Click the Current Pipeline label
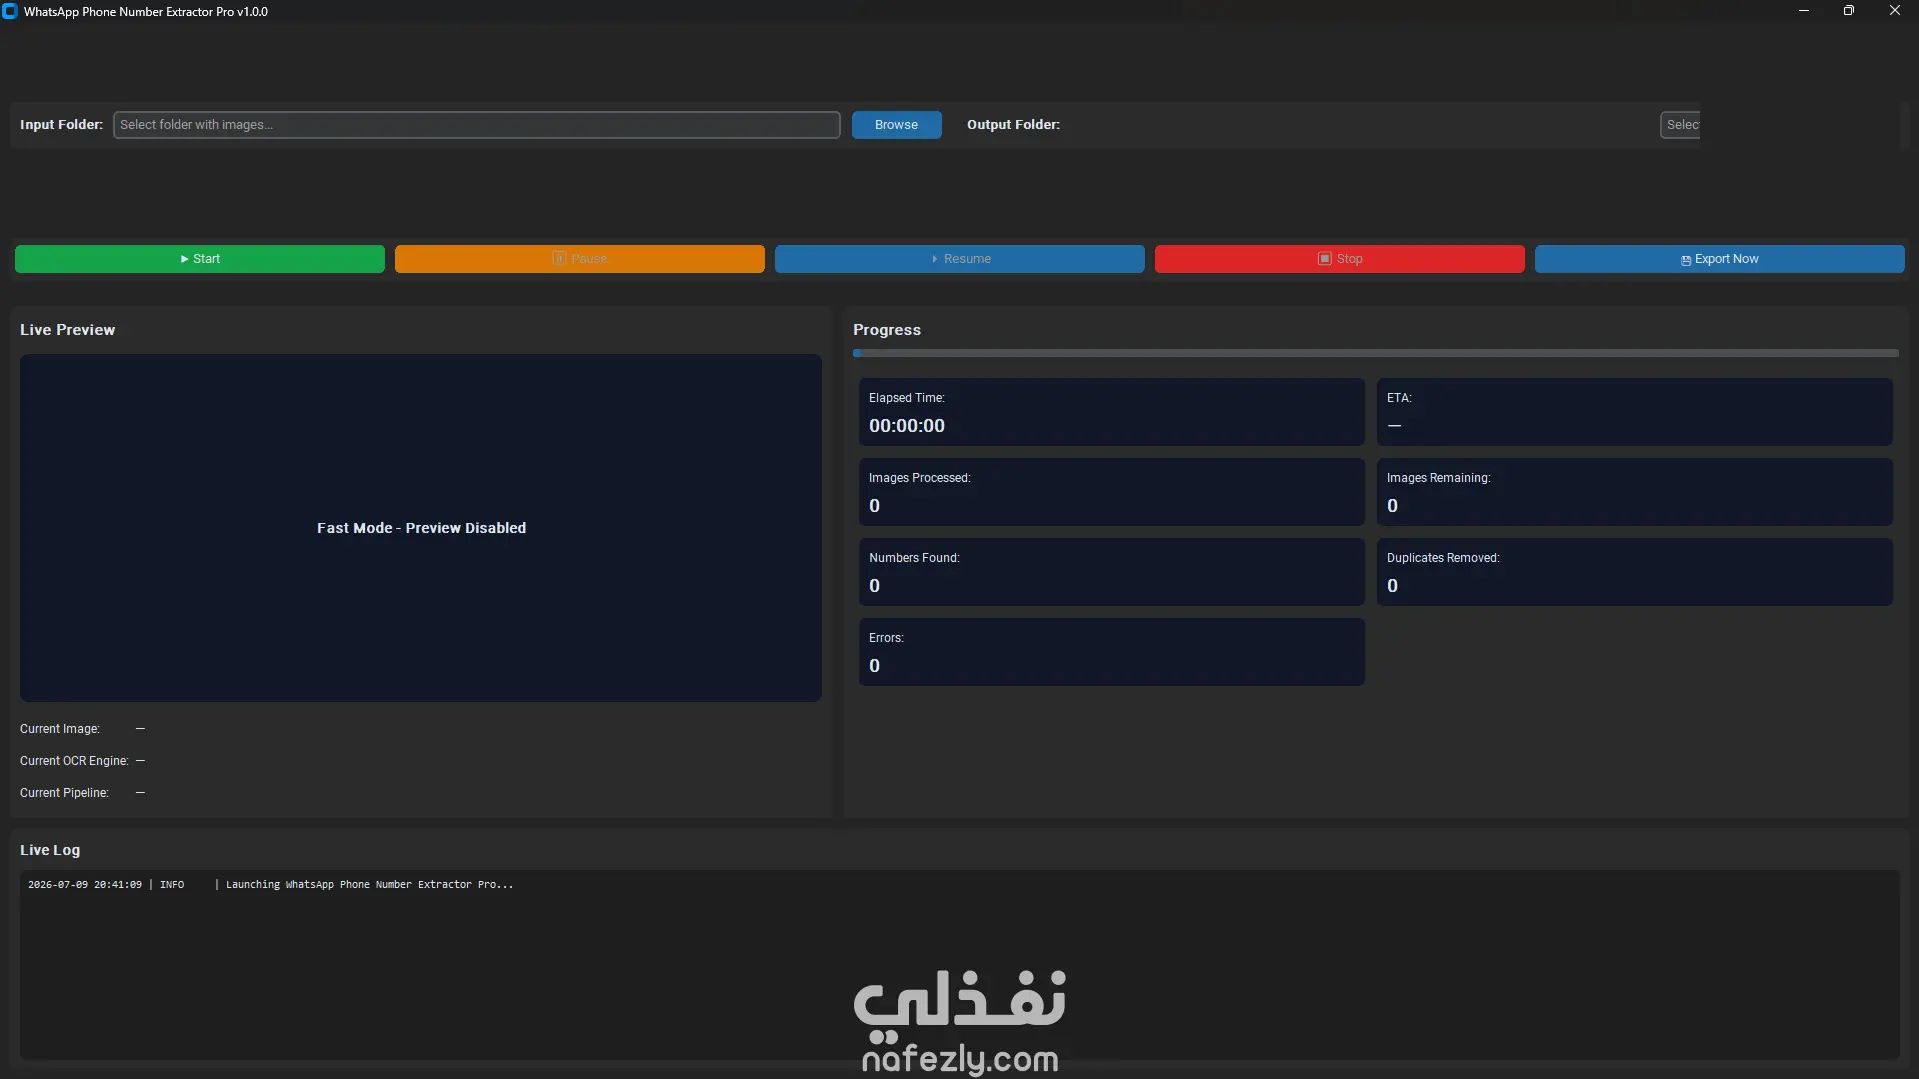Screen dimensions: 1919x1079 point(64,793)
